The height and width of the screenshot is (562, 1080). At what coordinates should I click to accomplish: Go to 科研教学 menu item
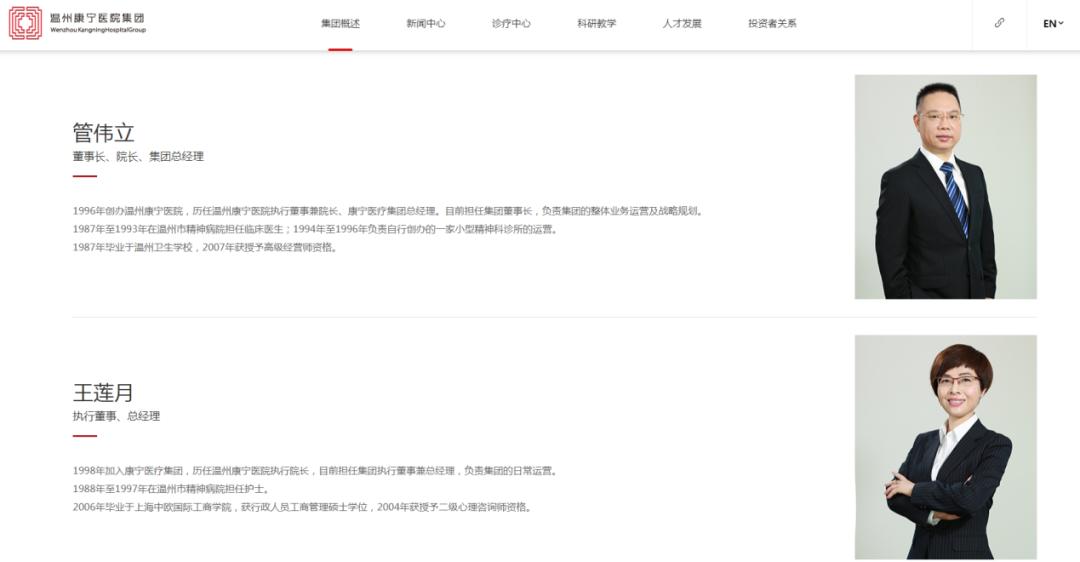click(x=596, y=23)
